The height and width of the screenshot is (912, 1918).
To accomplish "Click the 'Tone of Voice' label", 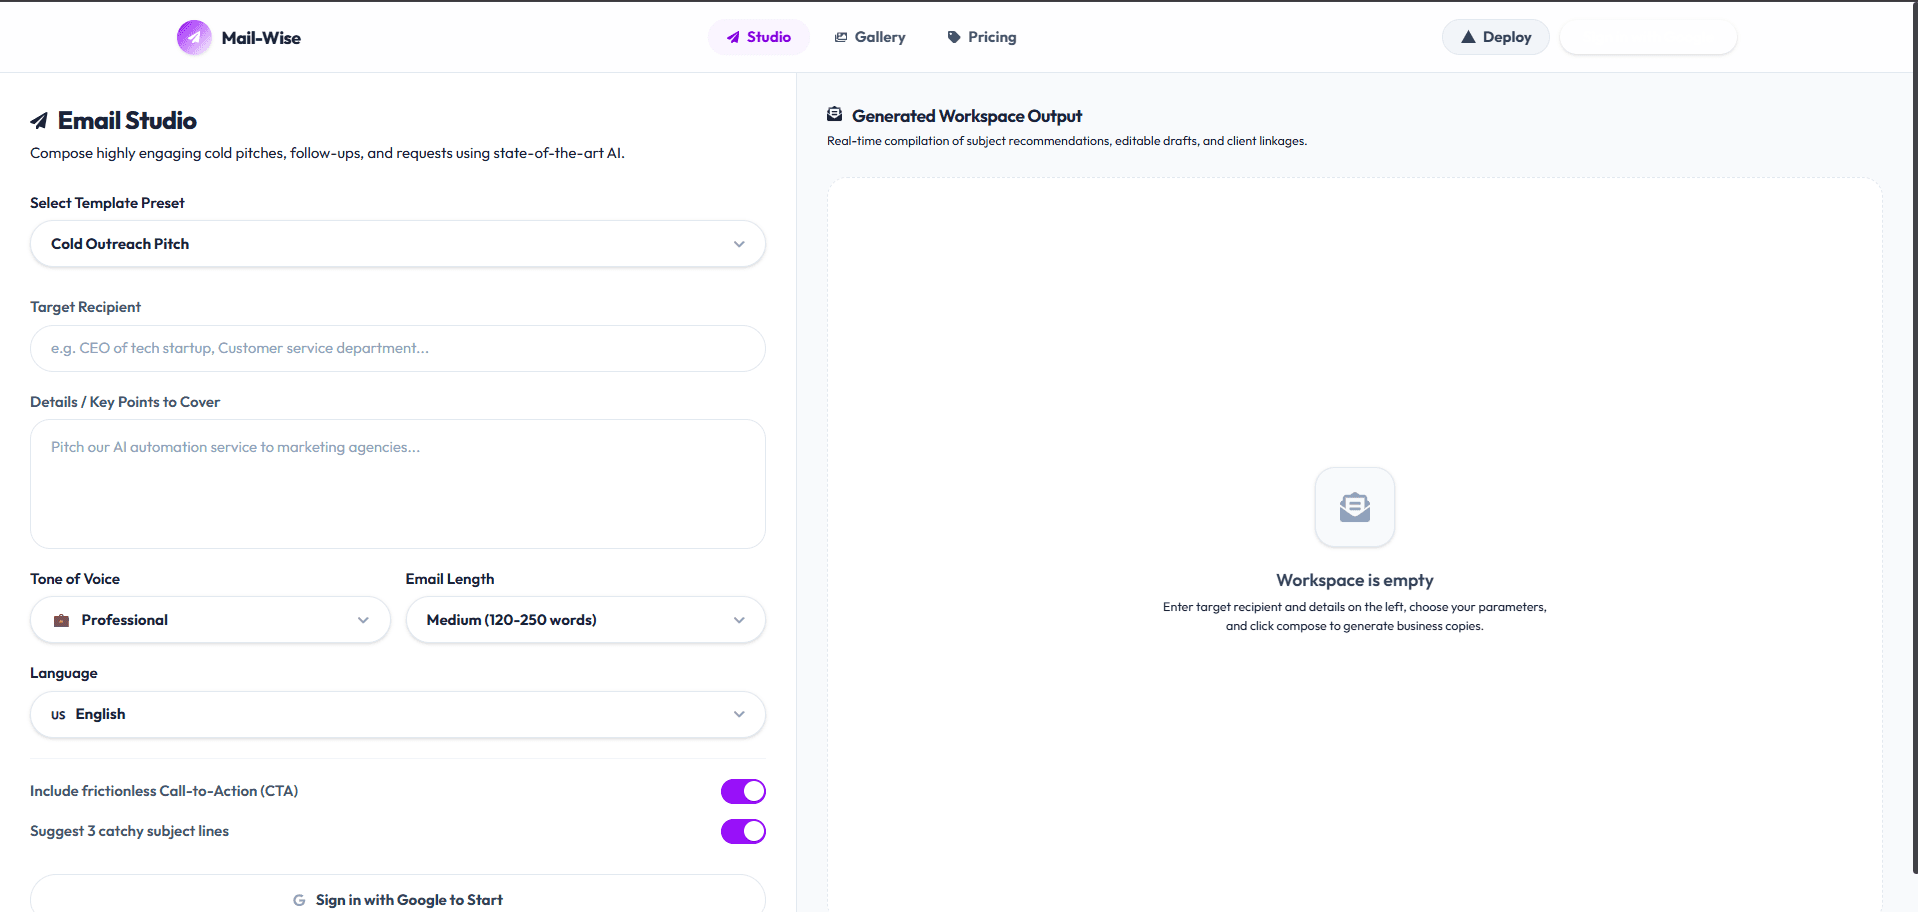I will coord(75,579).
